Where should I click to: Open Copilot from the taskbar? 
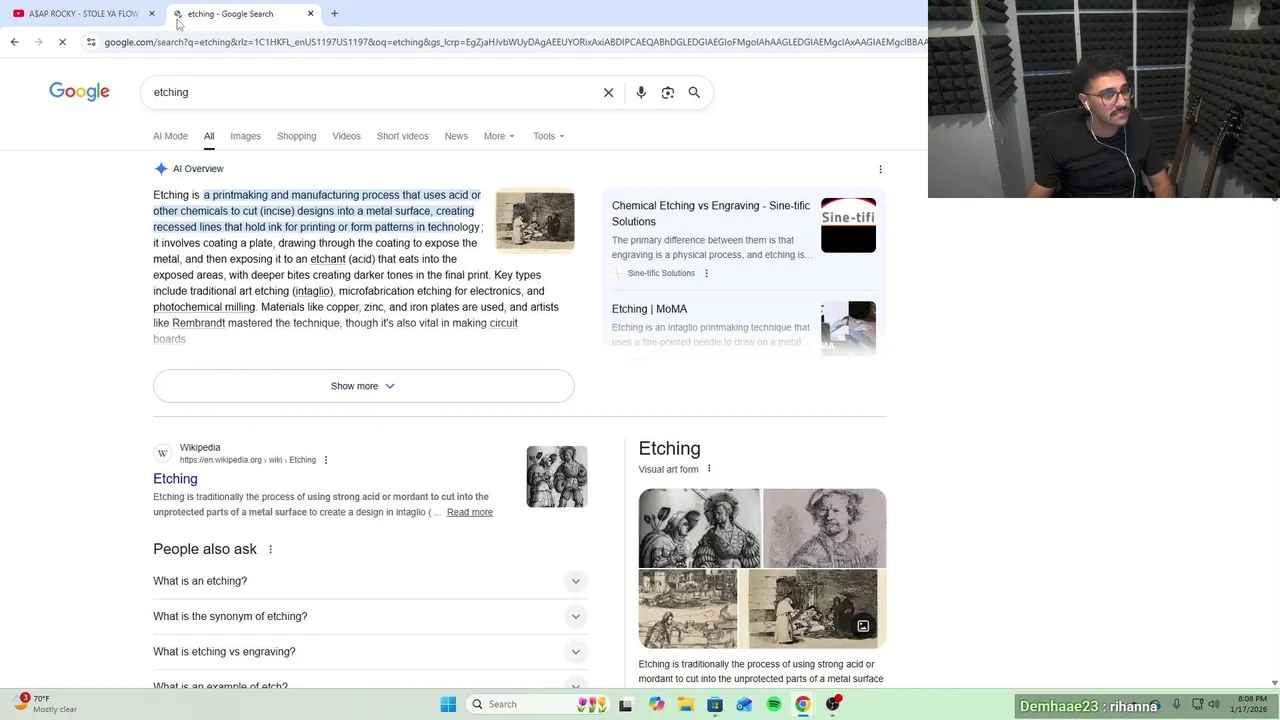point(656,704)
